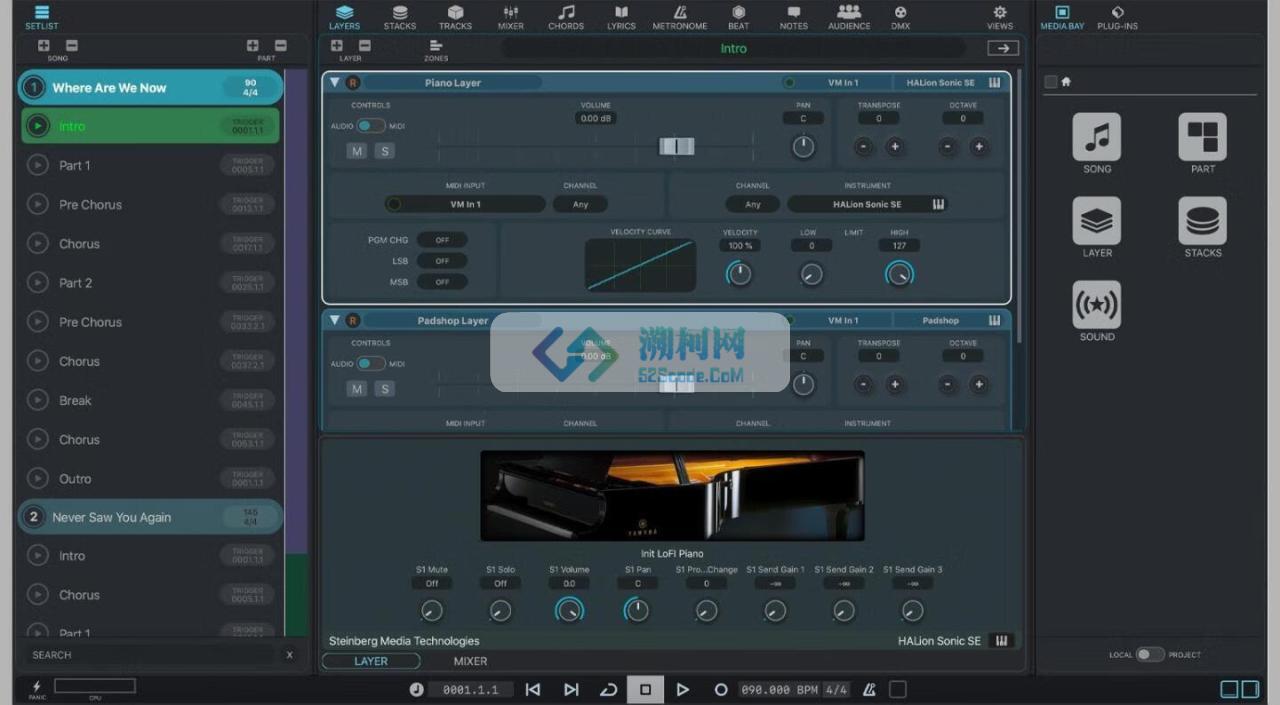
Task: Add a new song with plus button
Action: coord(44,46)
